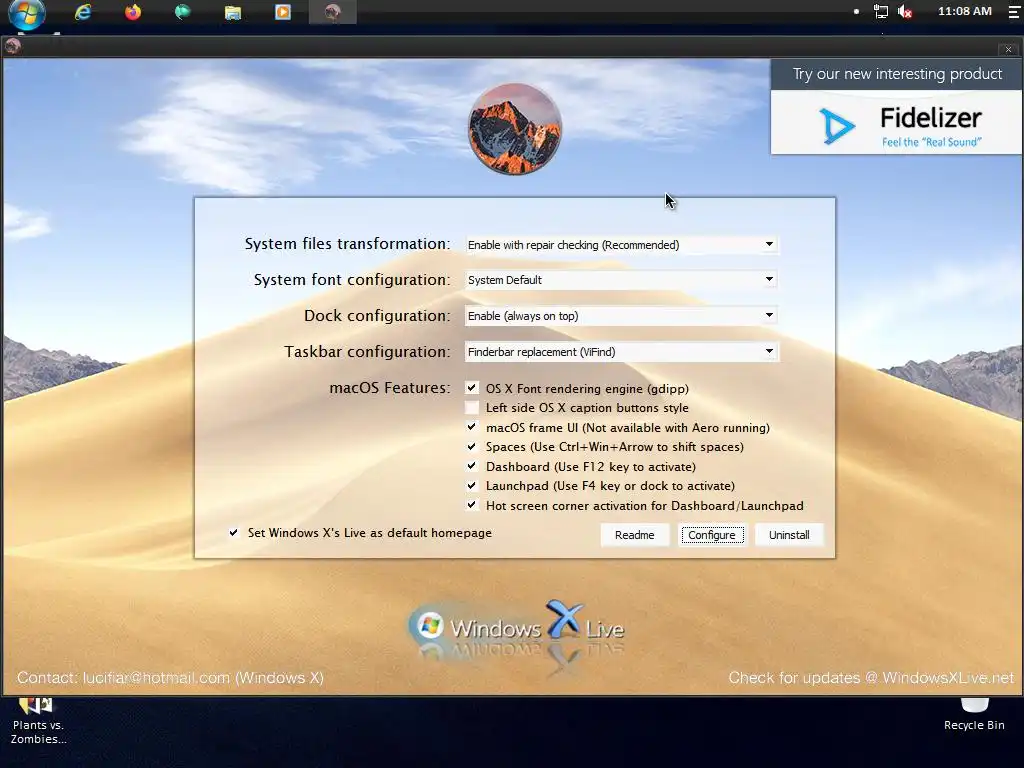Close the transformation pack window
The height and width of the screenshot is (768, 1024).
click(x=1008, y=49)
